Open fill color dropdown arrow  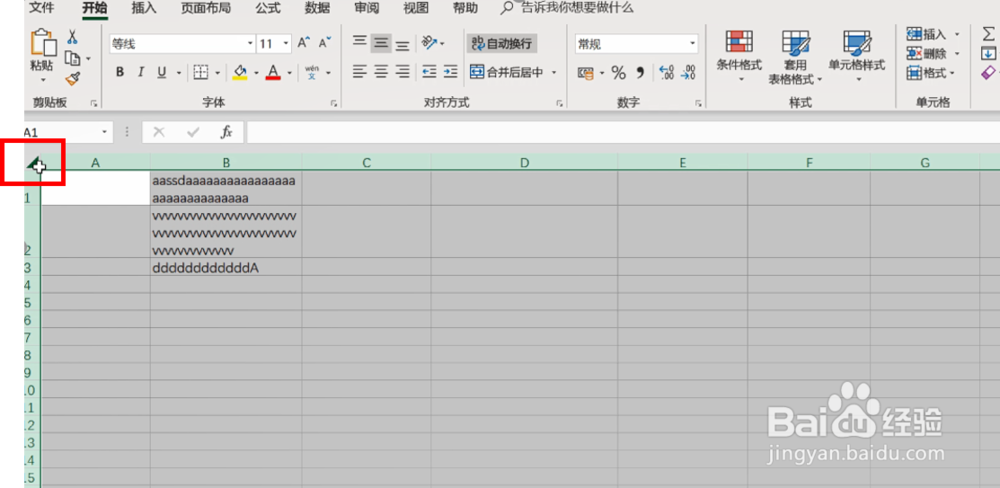tap(256, 73)
